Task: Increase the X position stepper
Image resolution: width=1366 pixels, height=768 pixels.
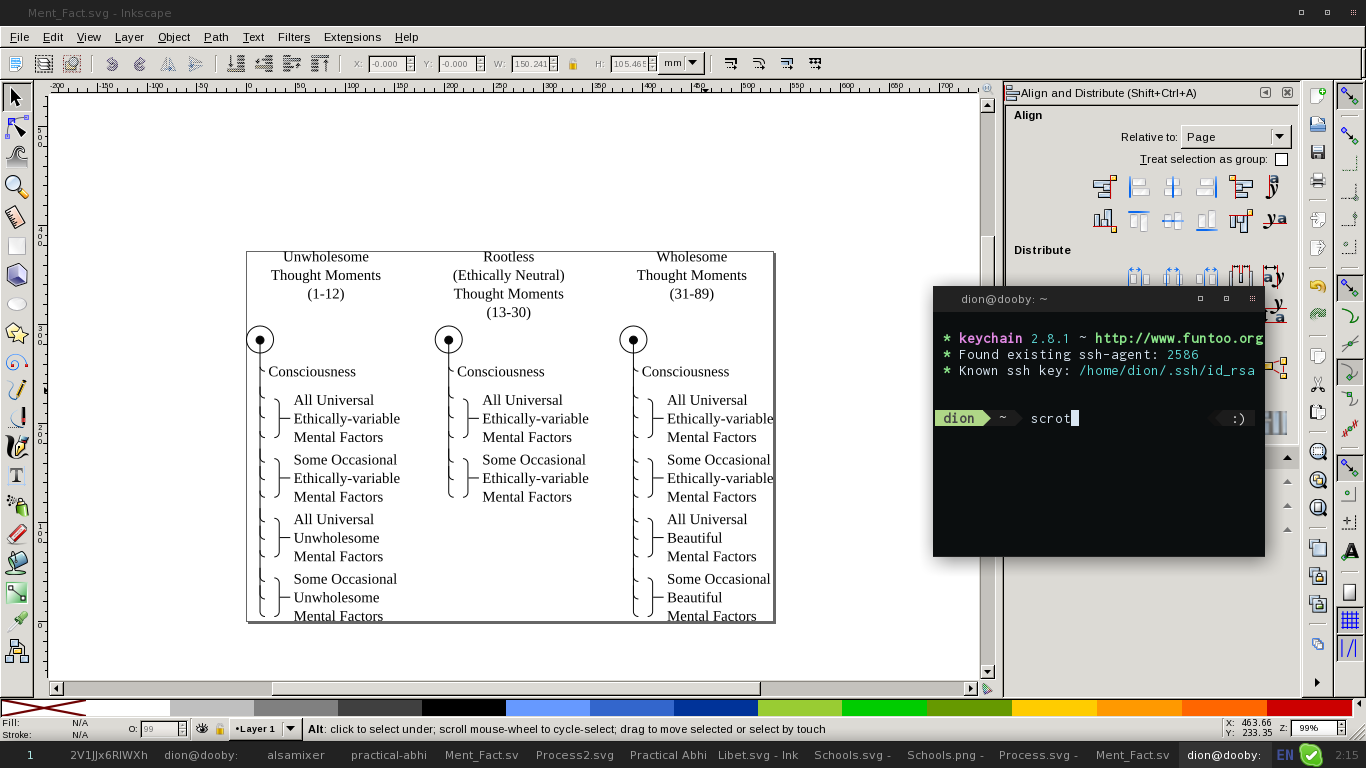Action: (410, 59)
